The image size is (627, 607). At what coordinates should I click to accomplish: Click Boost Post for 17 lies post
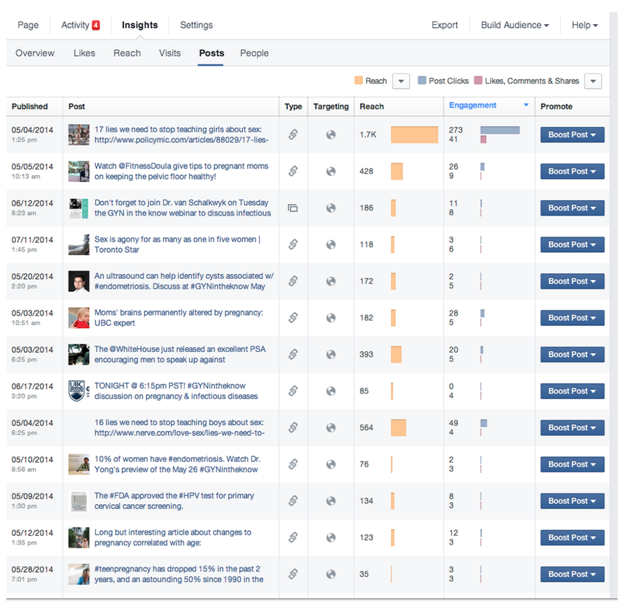coord(572,135)
